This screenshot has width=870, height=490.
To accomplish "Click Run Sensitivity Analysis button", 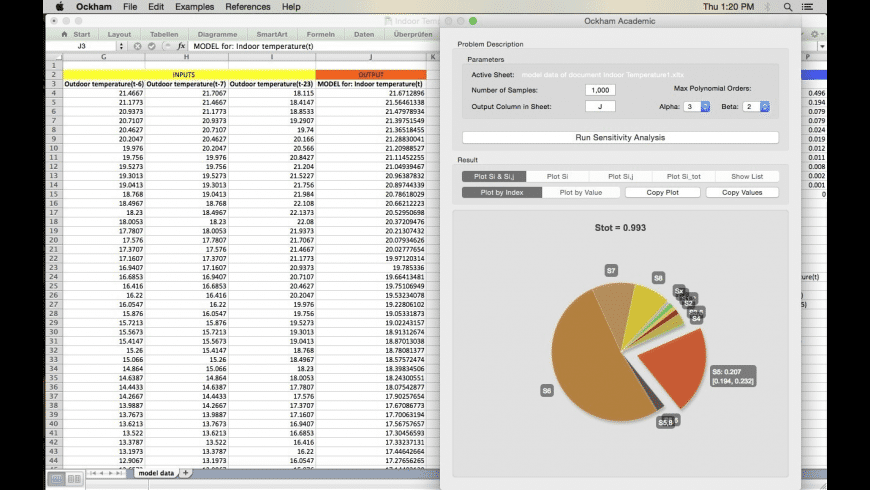I will (x=619, y=137).
